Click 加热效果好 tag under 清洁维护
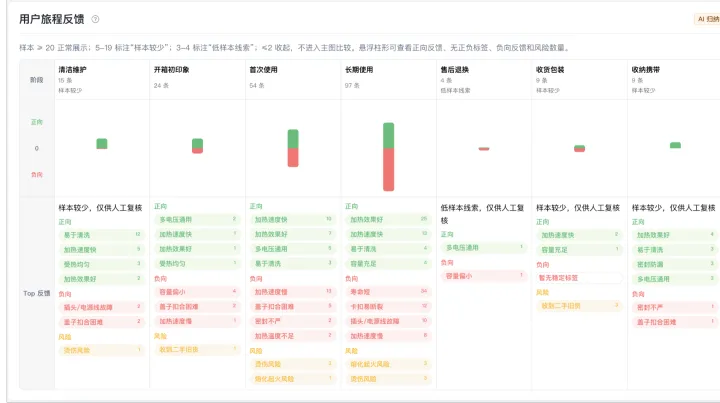Screen dimensions: 720x403 tap(102, 279)
